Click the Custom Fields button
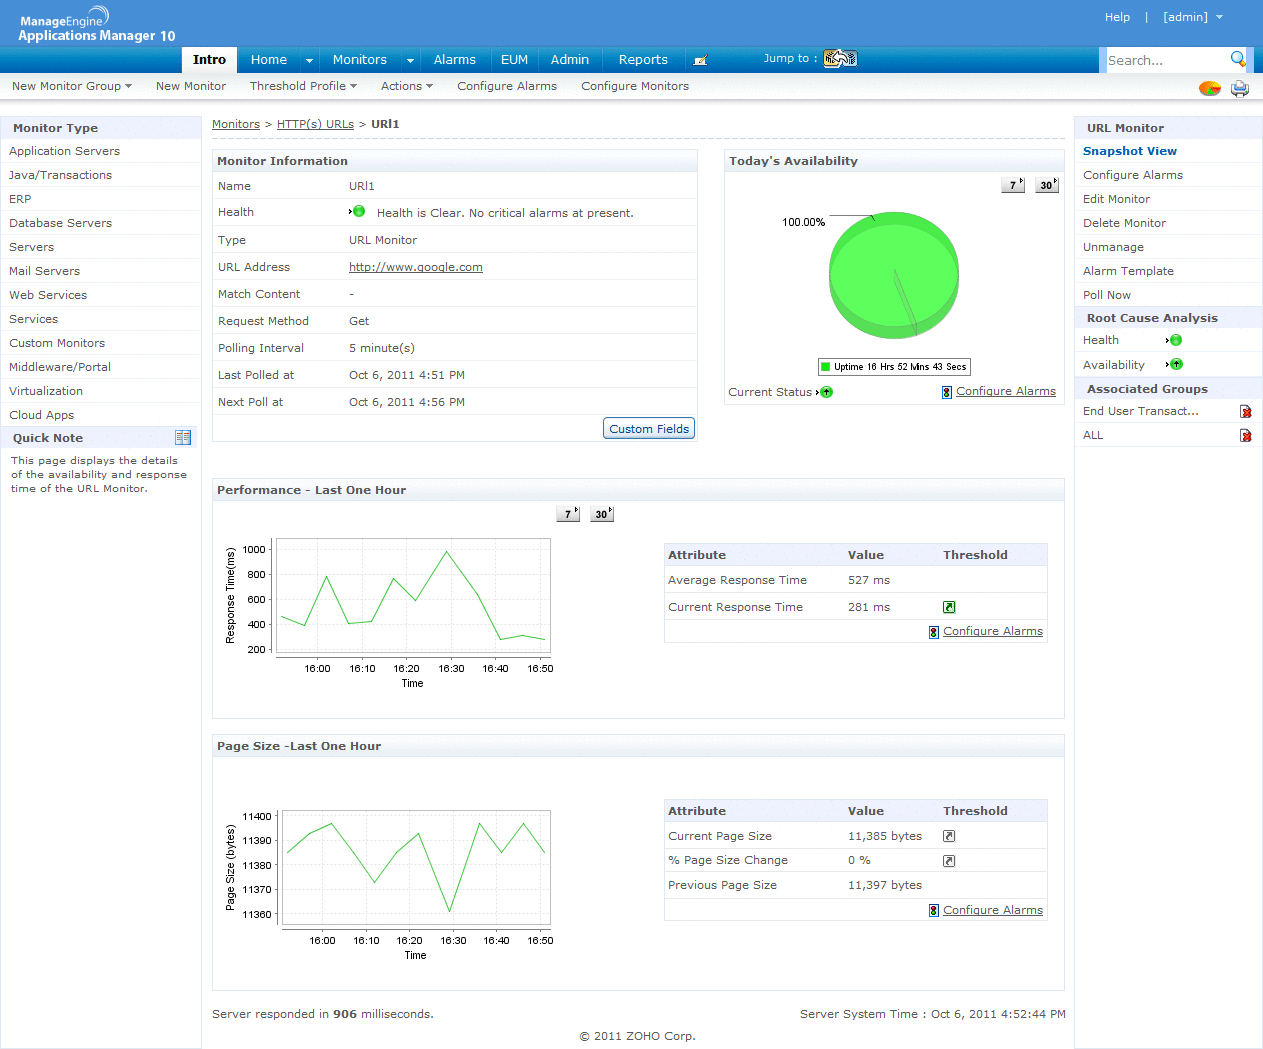 649,429
